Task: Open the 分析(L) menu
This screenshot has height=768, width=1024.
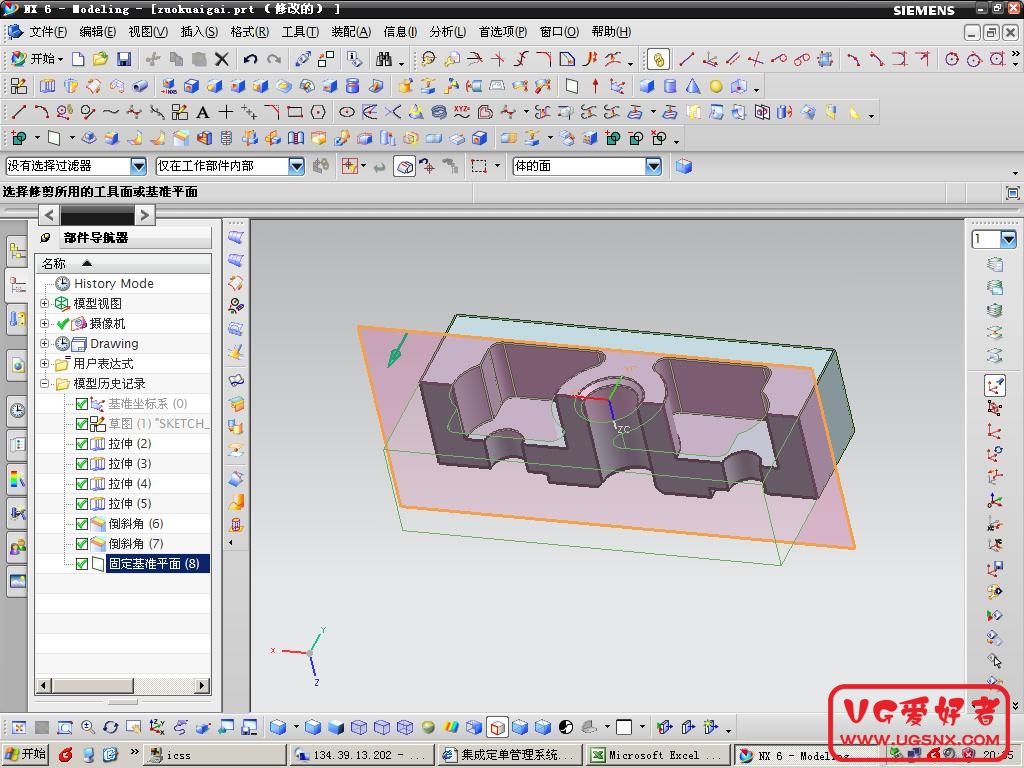Action: pos(448,32)
